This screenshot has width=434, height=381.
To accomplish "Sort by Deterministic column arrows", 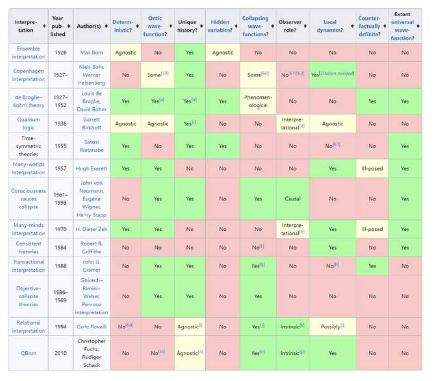I will point(137,26).
